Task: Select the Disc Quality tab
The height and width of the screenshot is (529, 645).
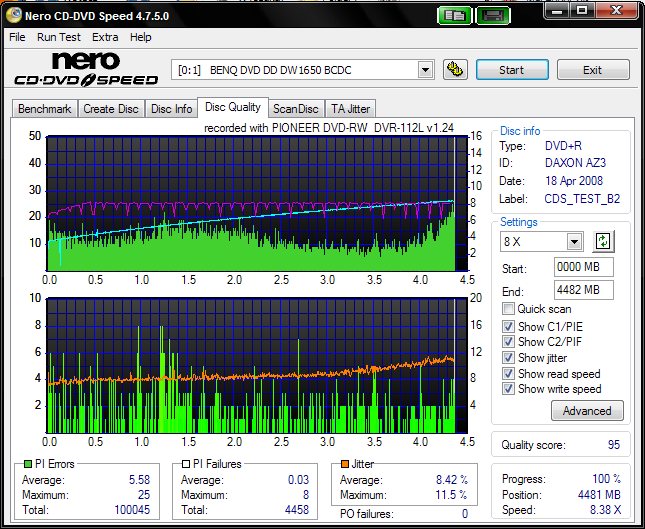Action: point(233,107)
